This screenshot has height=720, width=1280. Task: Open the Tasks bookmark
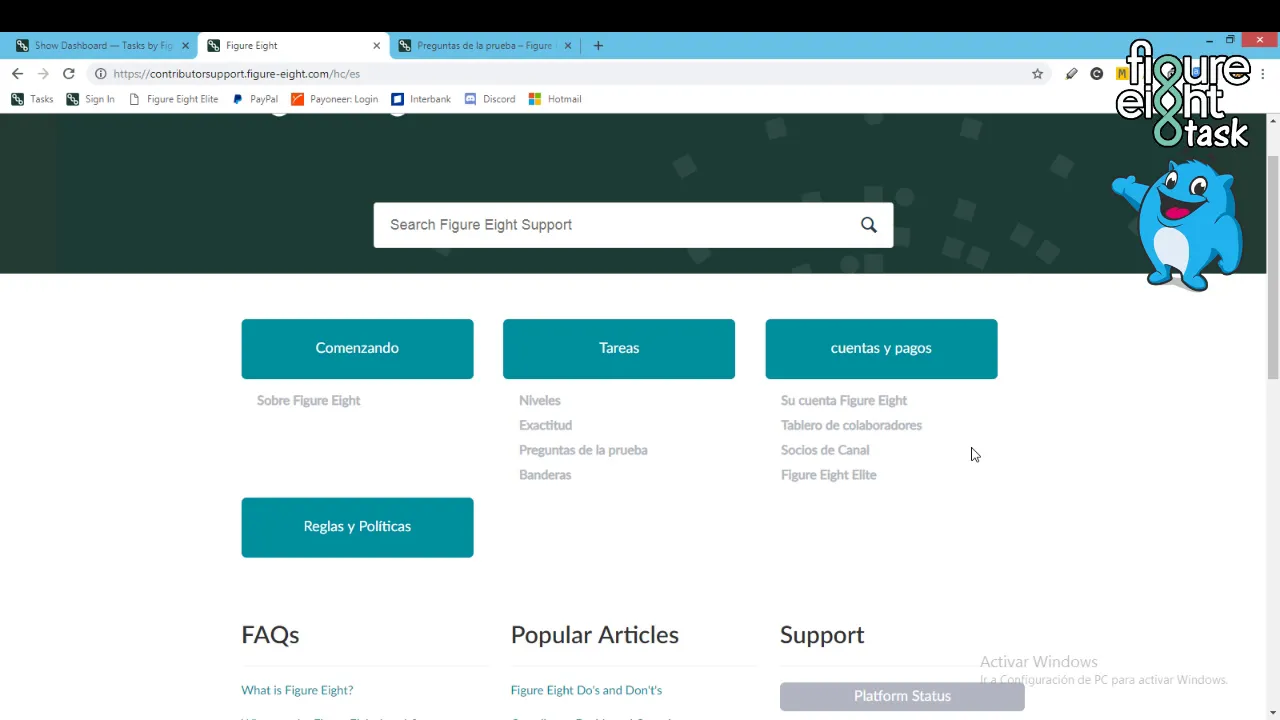coord(32,99)
